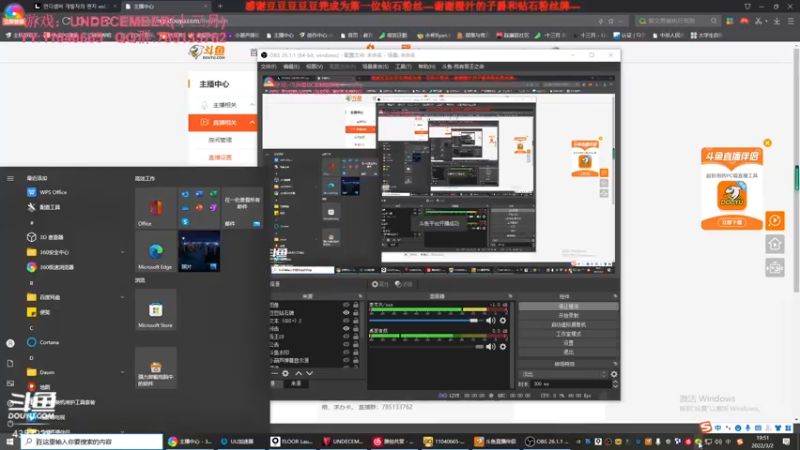Toggle lock of 公告 source
800x450 pixels.
click(356, 344)
